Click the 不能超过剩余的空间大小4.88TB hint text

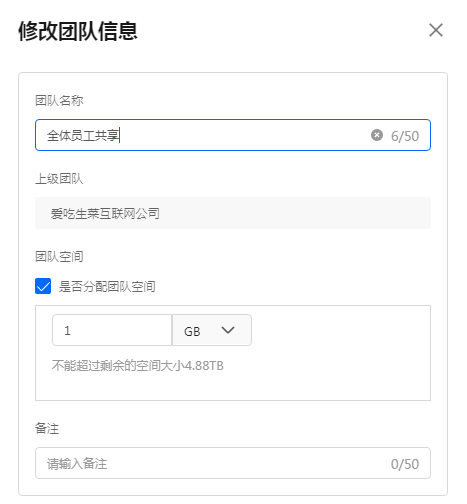tap(138, 366)
